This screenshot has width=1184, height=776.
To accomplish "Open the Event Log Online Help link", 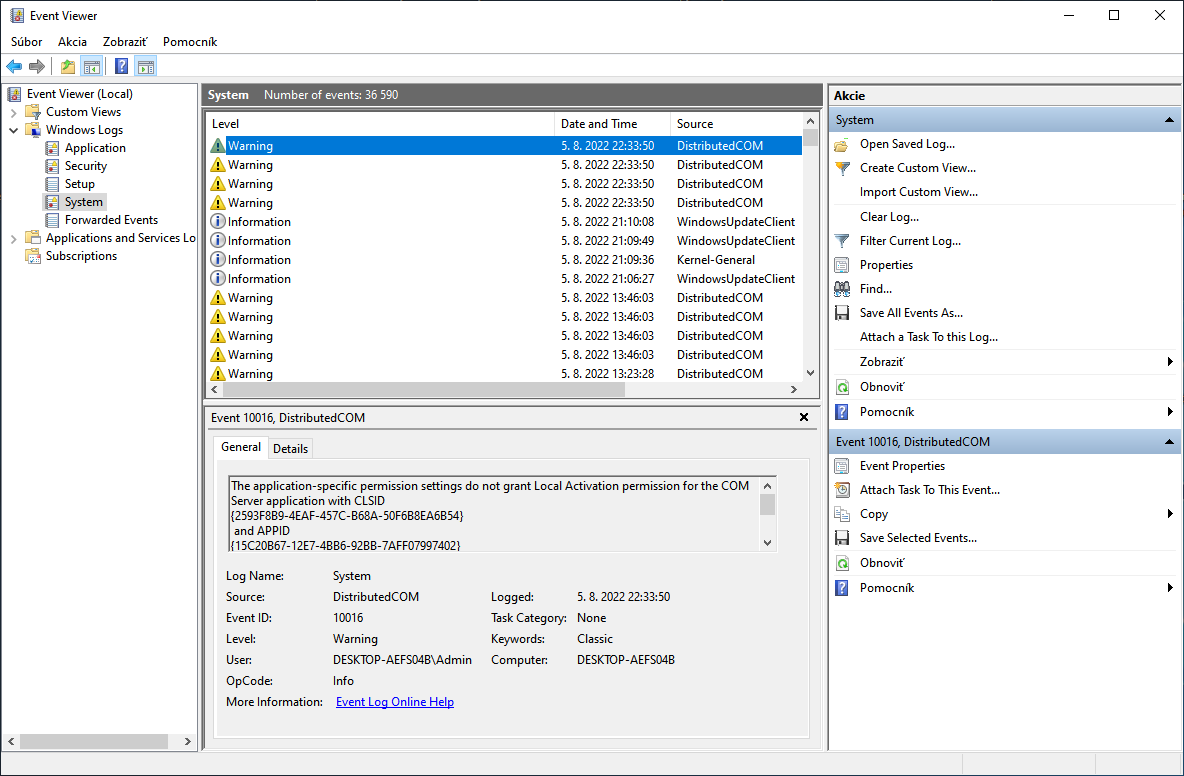I will pyautogui.click(x=394, y=702).
